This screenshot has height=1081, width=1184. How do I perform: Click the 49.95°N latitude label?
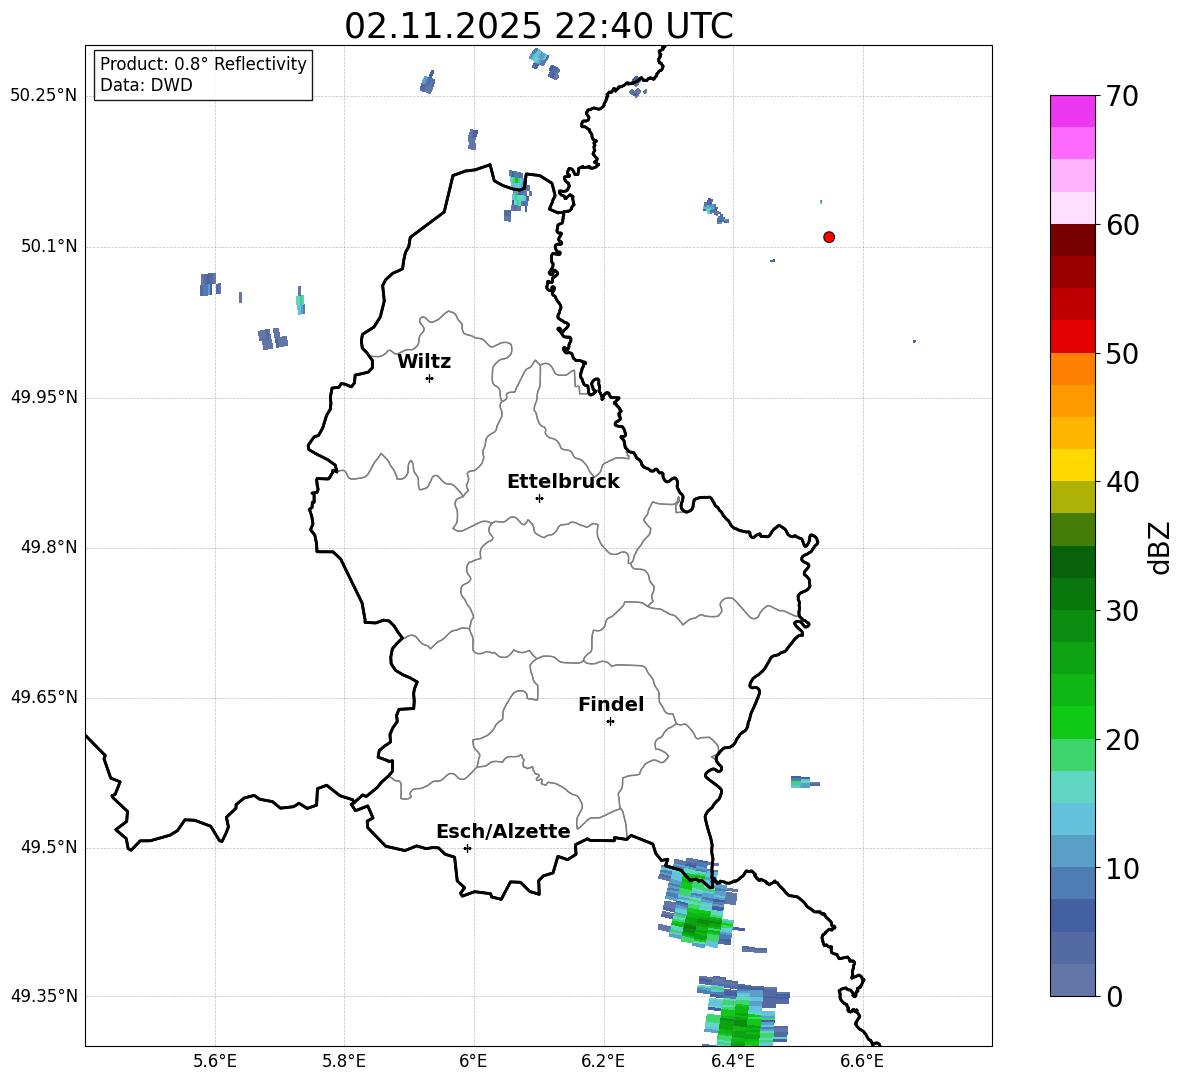tap(43, 397)
